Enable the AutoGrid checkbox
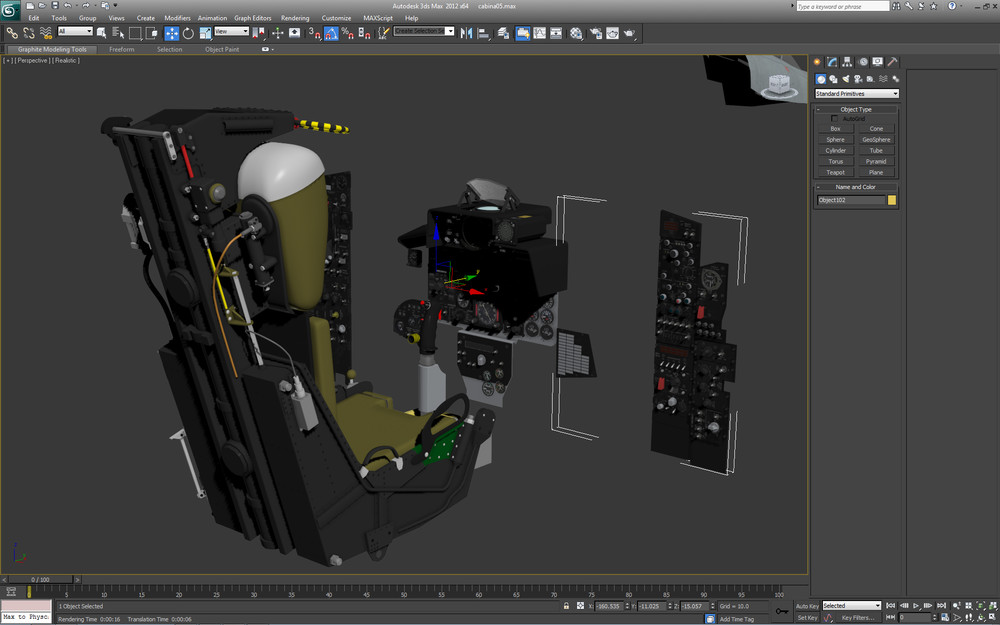This screenshot has width=1000, height=625. (x=835, y=119)
